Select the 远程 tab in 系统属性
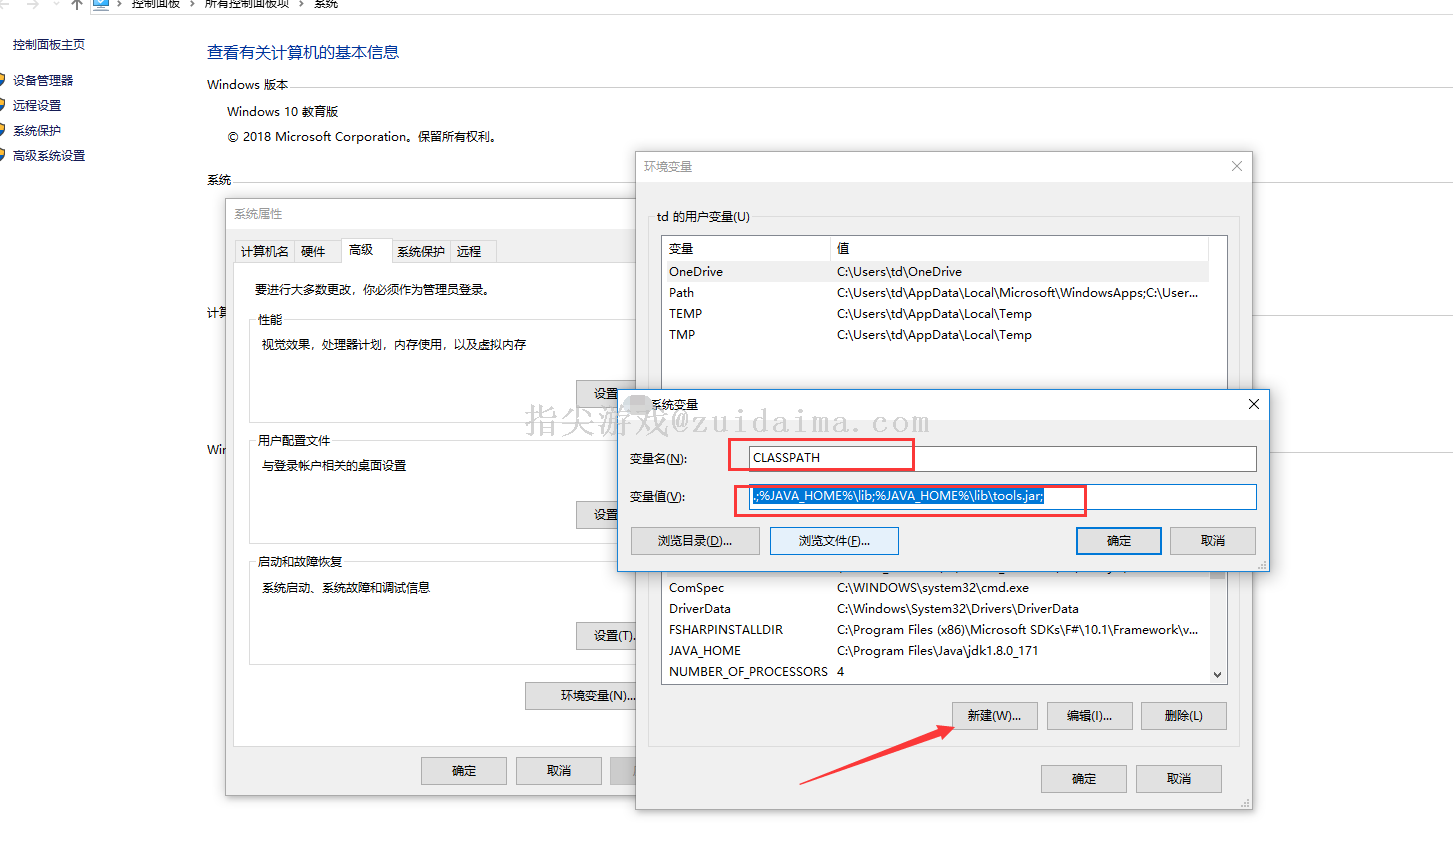The height and width of the screenshot is (867, 1453). coord(469,251)
